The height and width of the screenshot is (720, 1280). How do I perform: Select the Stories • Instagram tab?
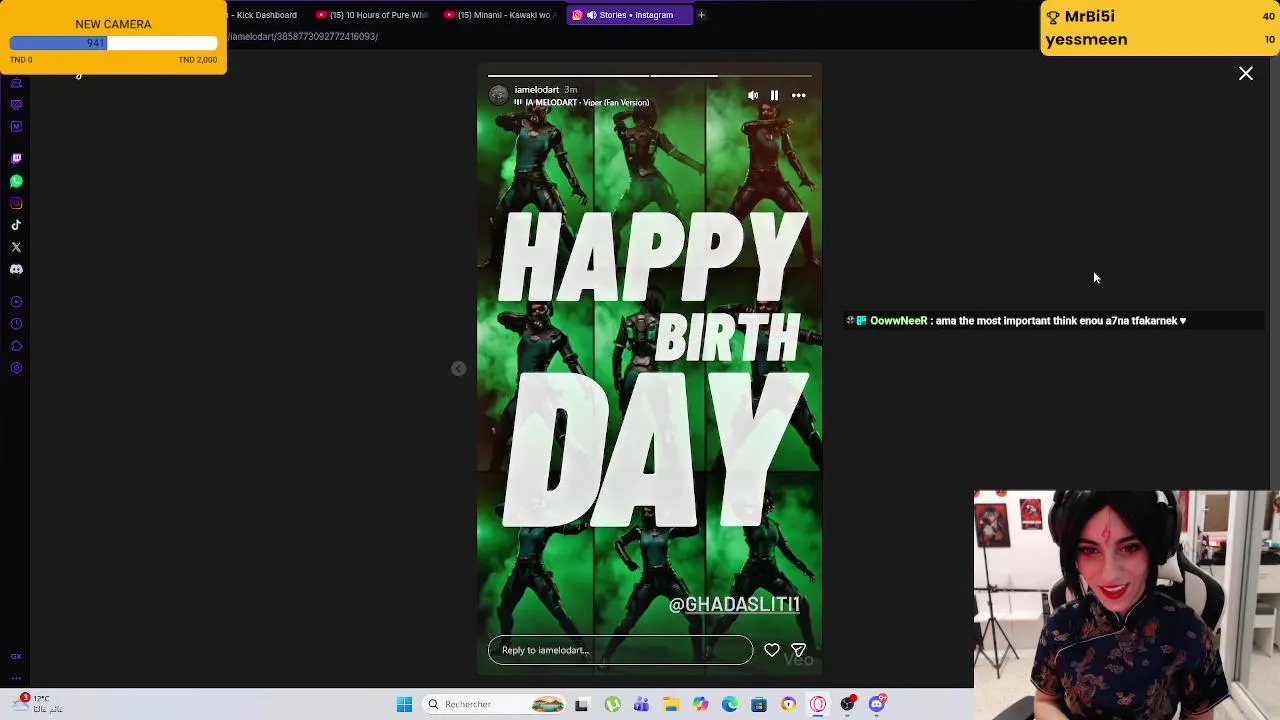point(630,15)
